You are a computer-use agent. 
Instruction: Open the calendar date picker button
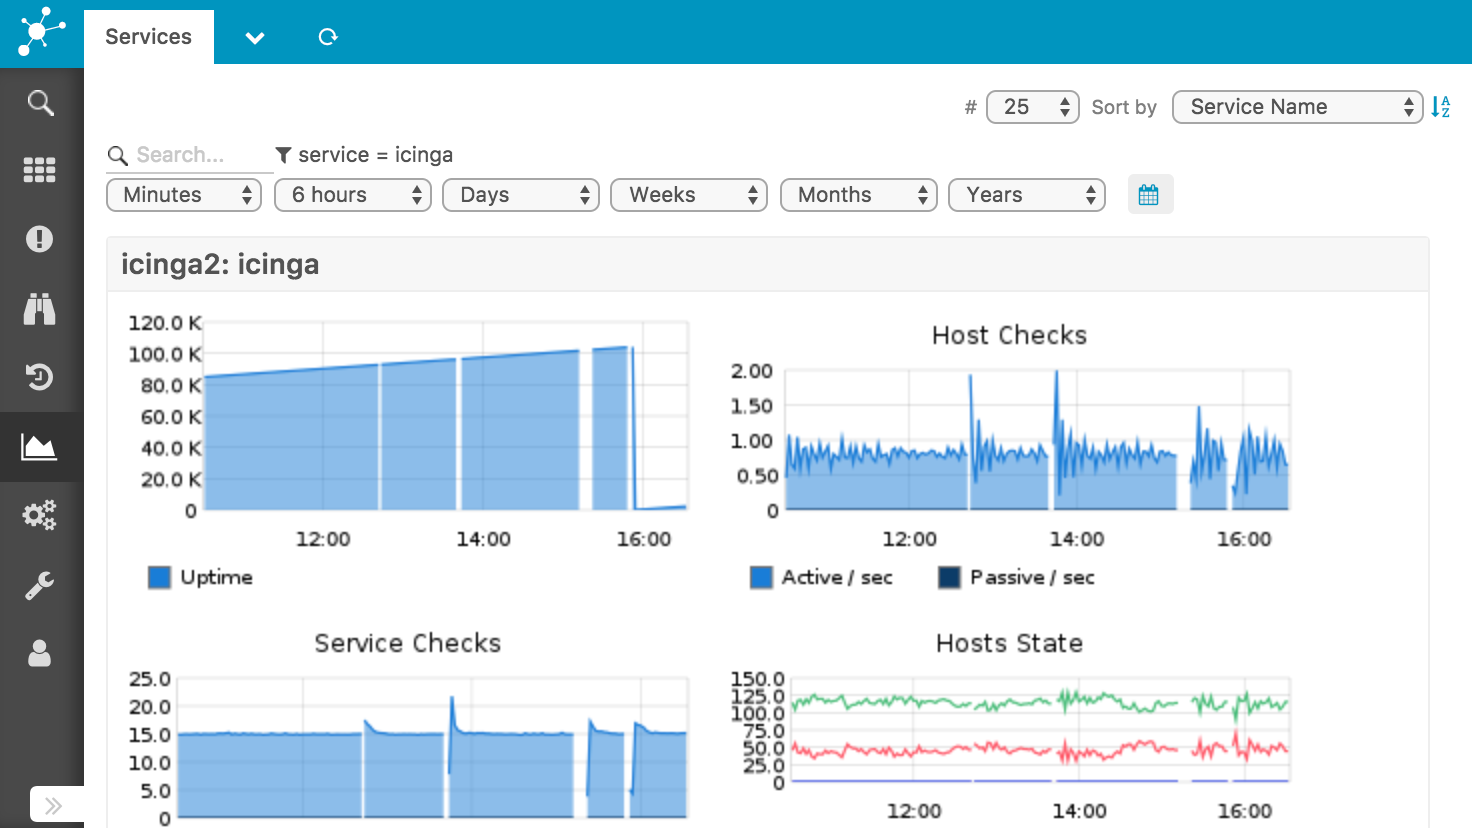[1149, 195]
